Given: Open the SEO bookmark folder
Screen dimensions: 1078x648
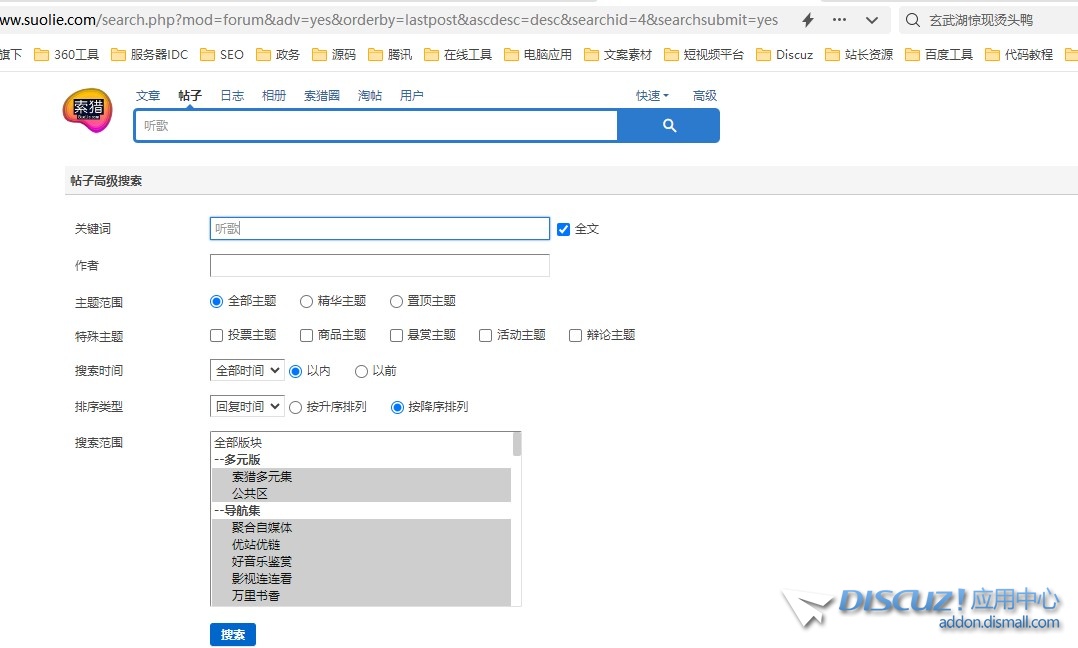Looking at the screenshot, I should [221, 55].
